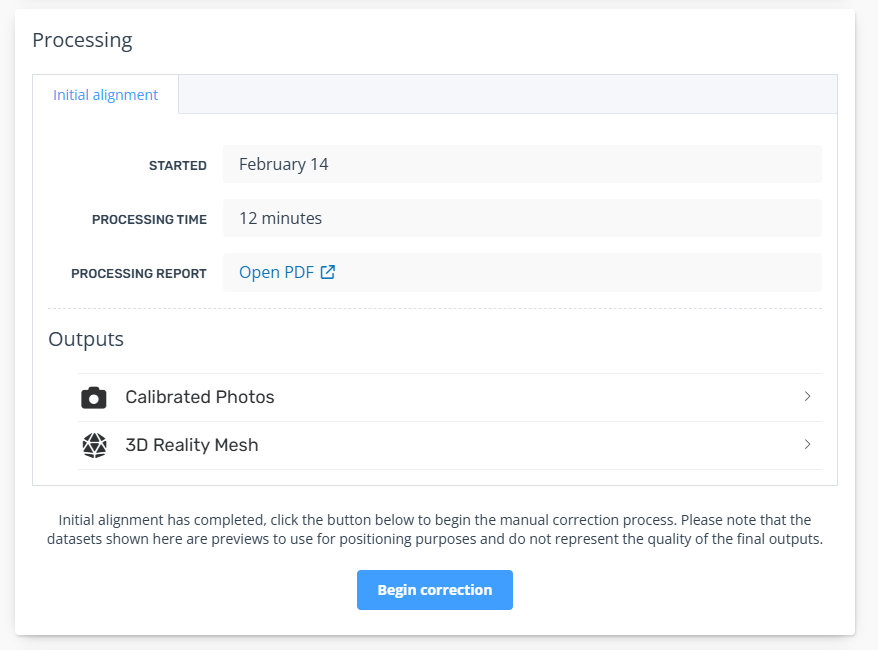Click the camera icon for Calibrated Photos
The width and height of the screenshot is (878, 650).
(94, 397)
